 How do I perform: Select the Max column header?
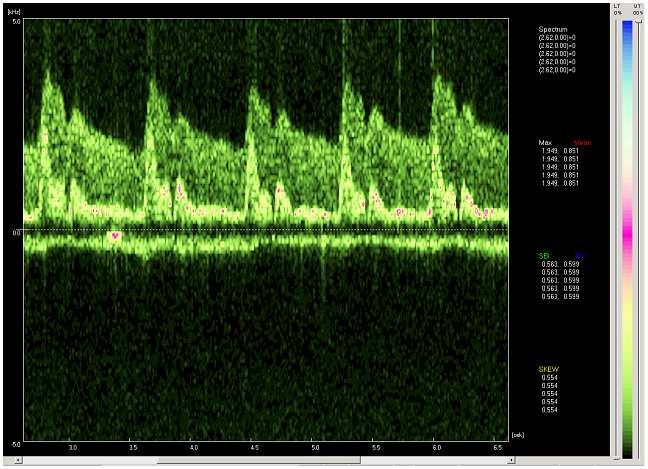[x=545, y=143]
